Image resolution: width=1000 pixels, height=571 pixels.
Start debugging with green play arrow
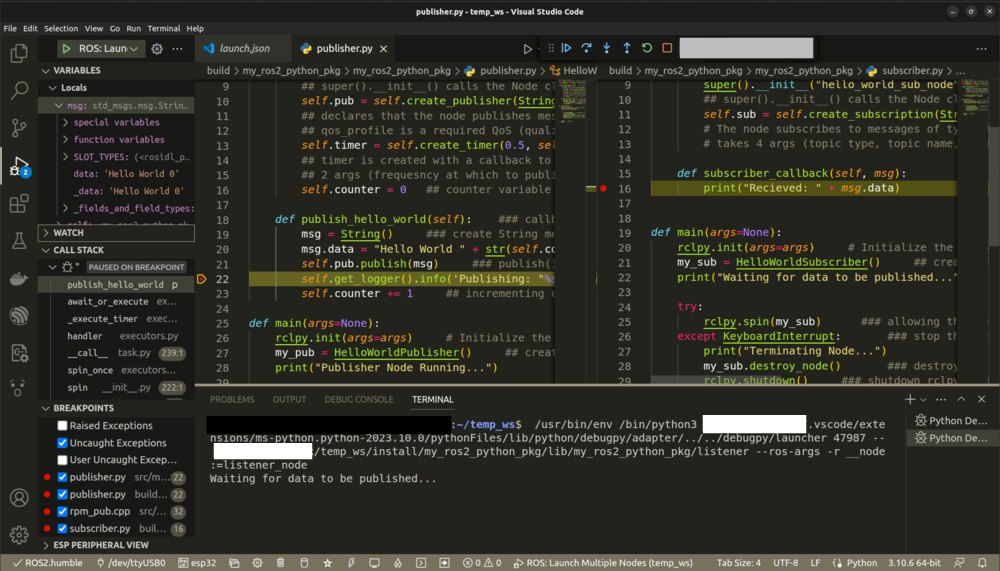coord(66,48)
